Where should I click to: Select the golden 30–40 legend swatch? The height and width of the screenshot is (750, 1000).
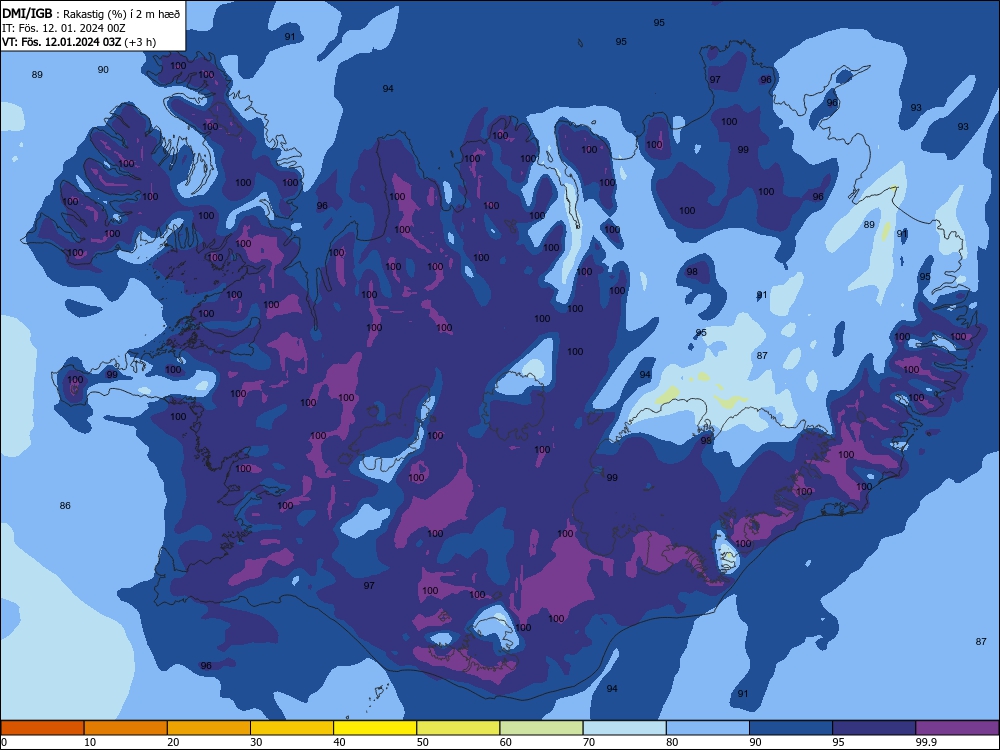(292, 728)
